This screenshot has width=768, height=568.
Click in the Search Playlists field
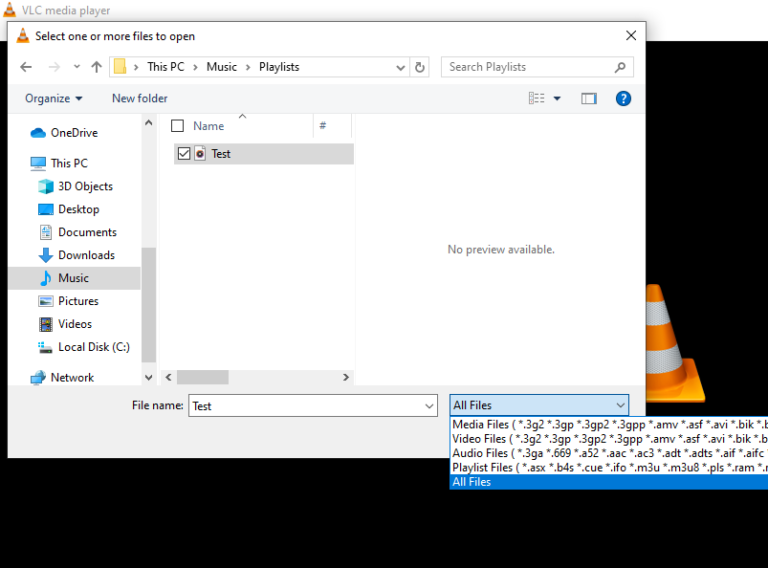coord(528,67)
